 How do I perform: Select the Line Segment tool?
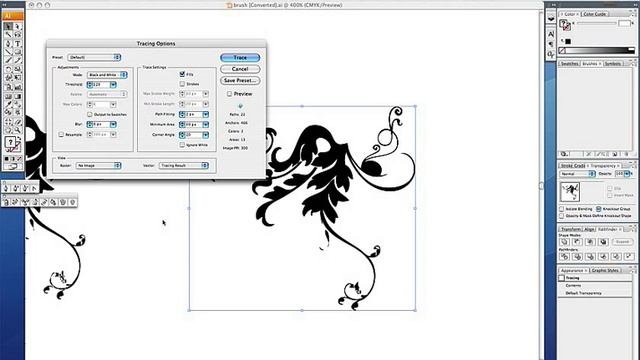[8, 52]
